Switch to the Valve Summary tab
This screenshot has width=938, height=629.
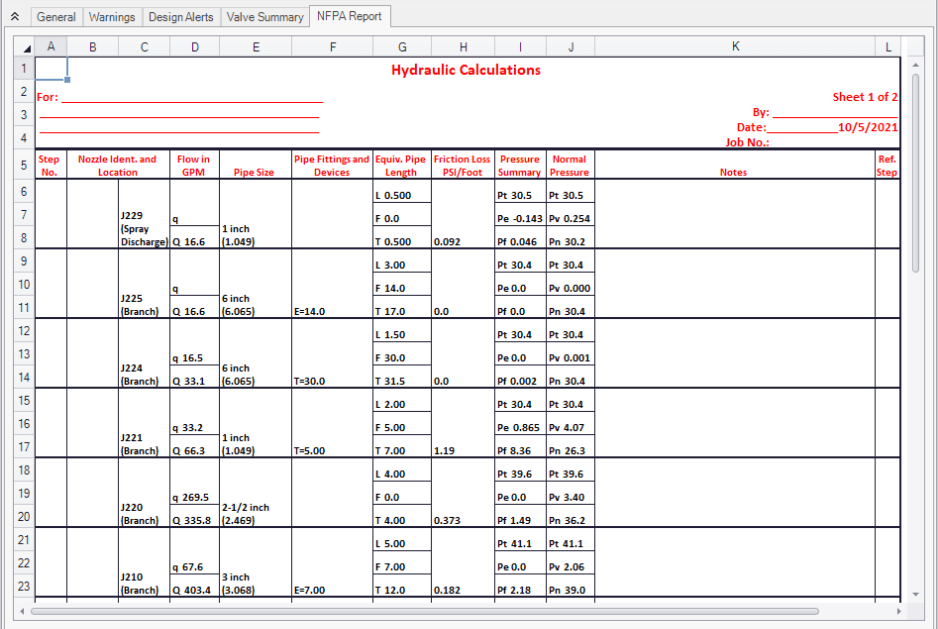coord(265,17)
